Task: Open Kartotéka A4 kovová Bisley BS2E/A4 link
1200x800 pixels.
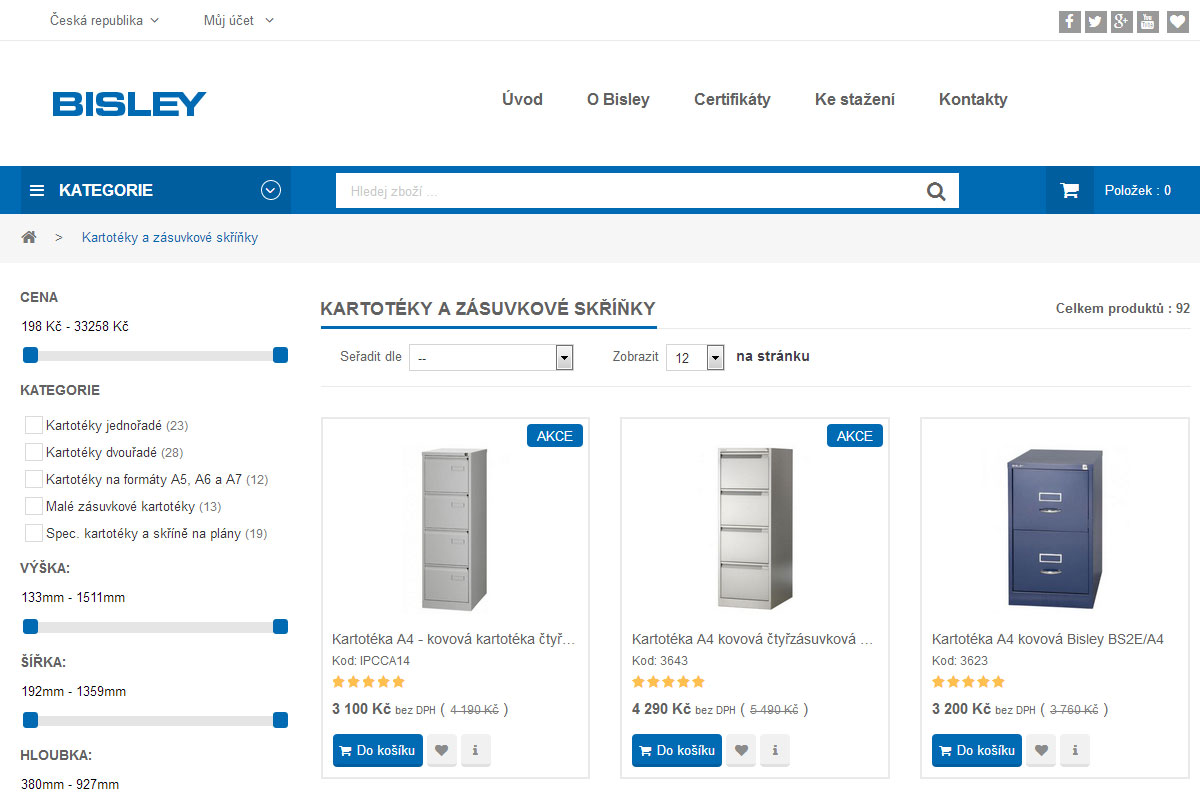Action: tap(1048, 639)
